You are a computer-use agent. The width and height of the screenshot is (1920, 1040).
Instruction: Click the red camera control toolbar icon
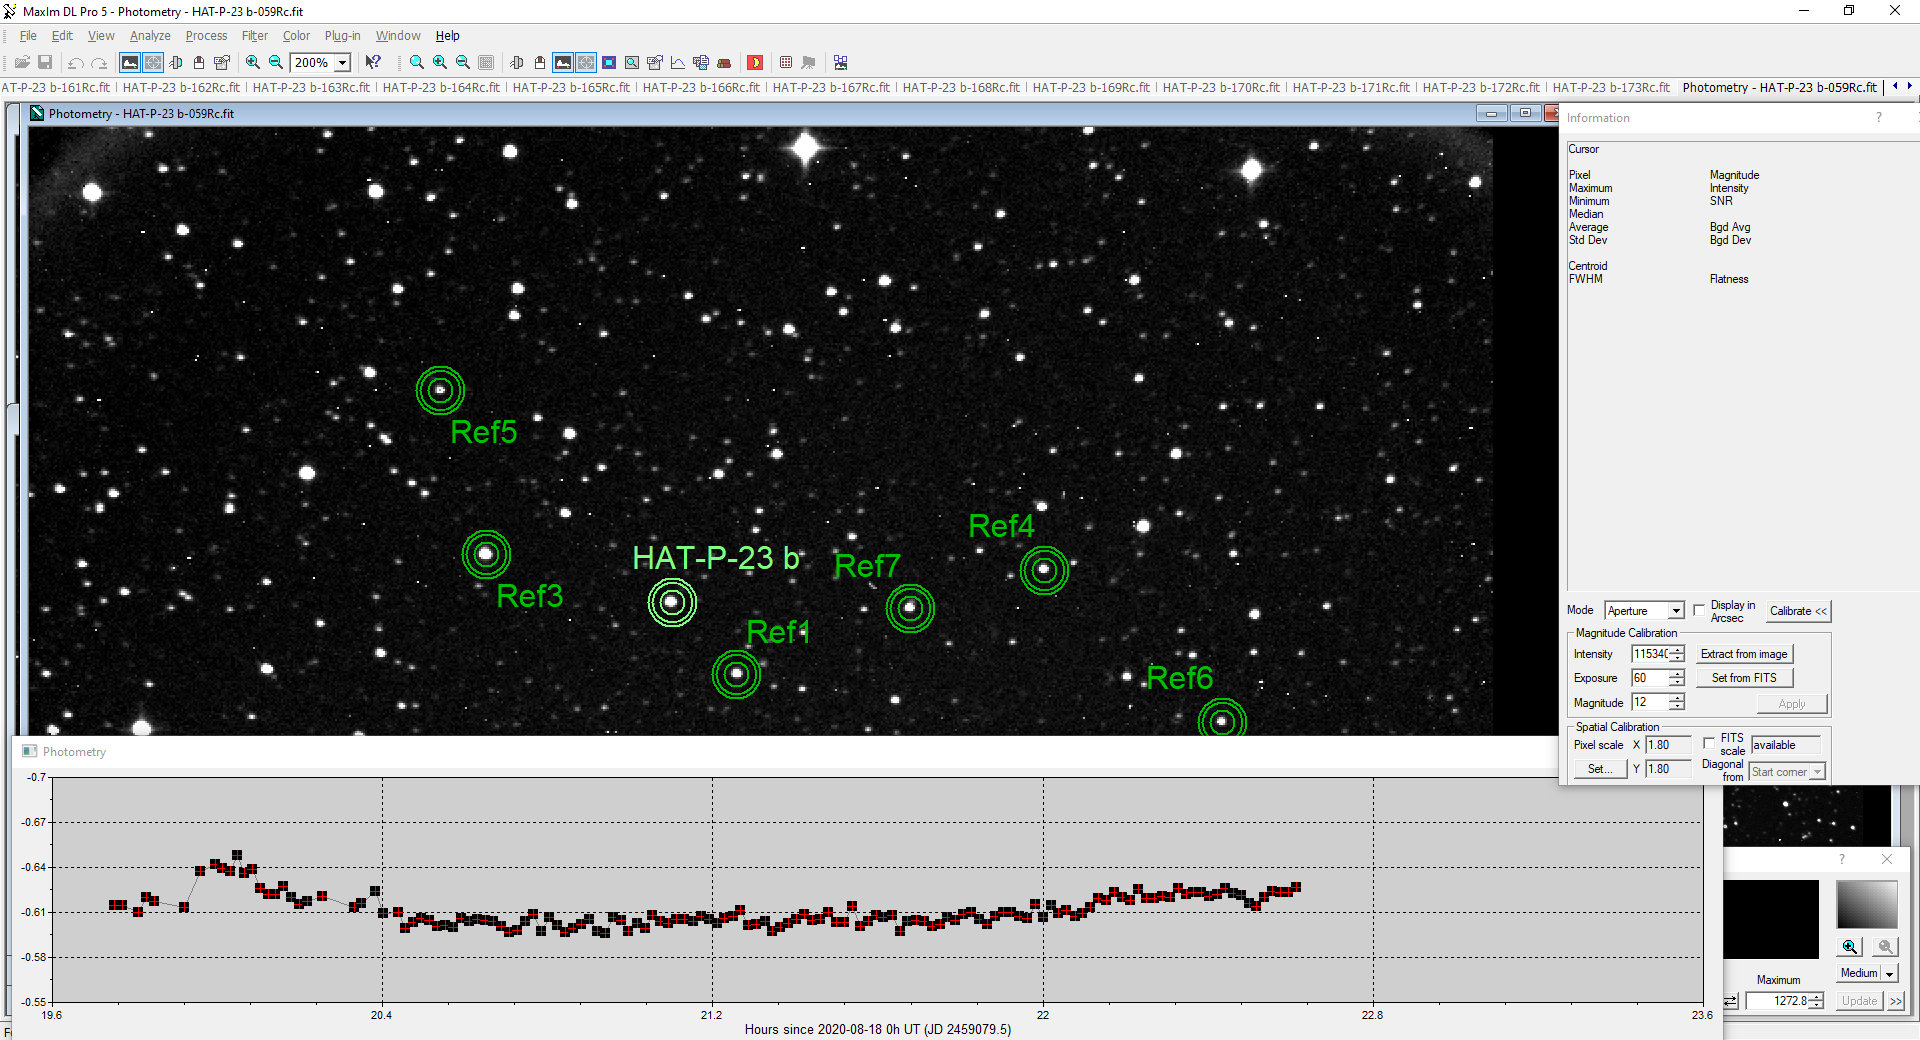point(755,63)
